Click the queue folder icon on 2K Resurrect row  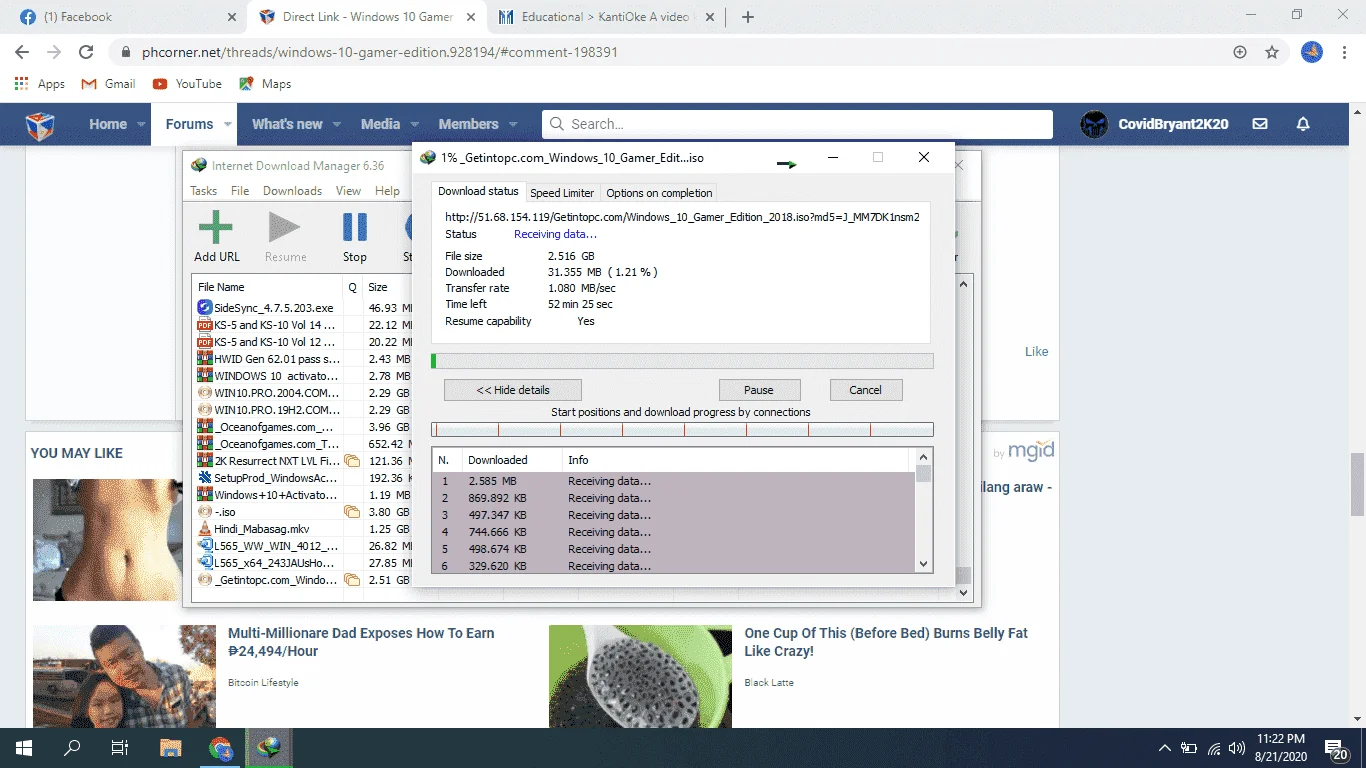[352, 461]
